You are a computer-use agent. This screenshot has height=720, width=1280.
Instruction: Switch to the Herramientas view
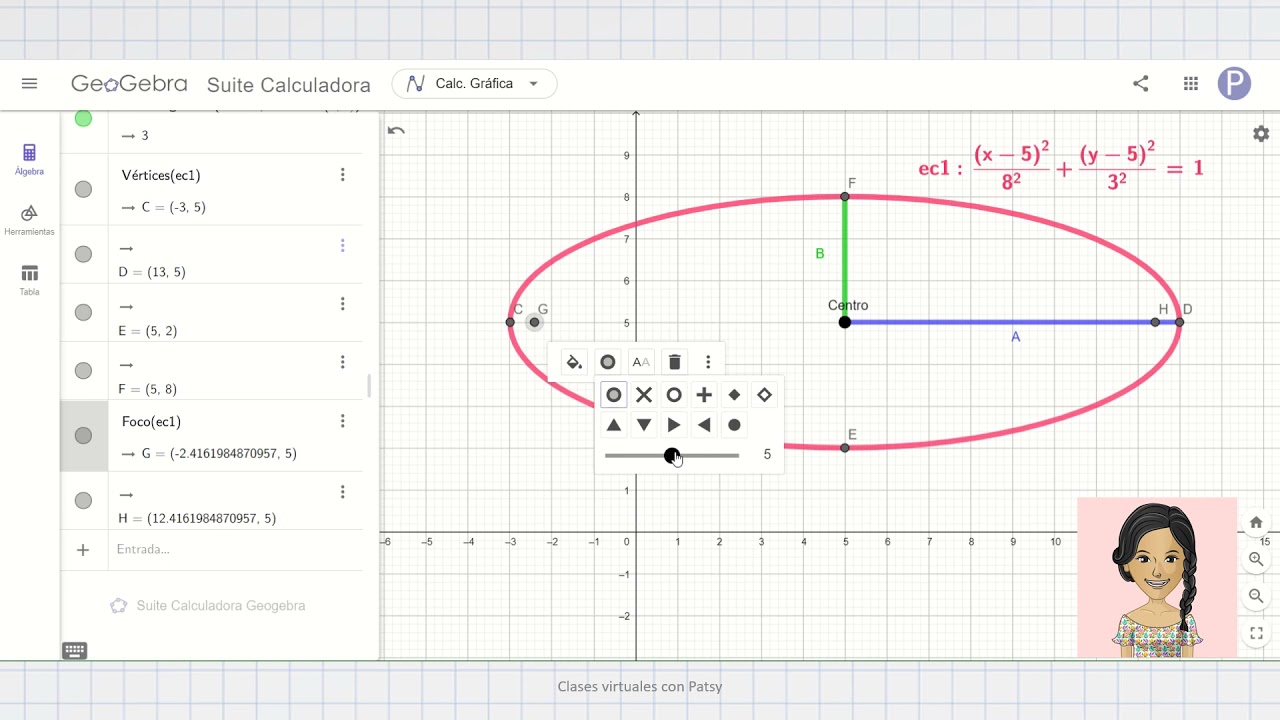(x=29, y=219)
